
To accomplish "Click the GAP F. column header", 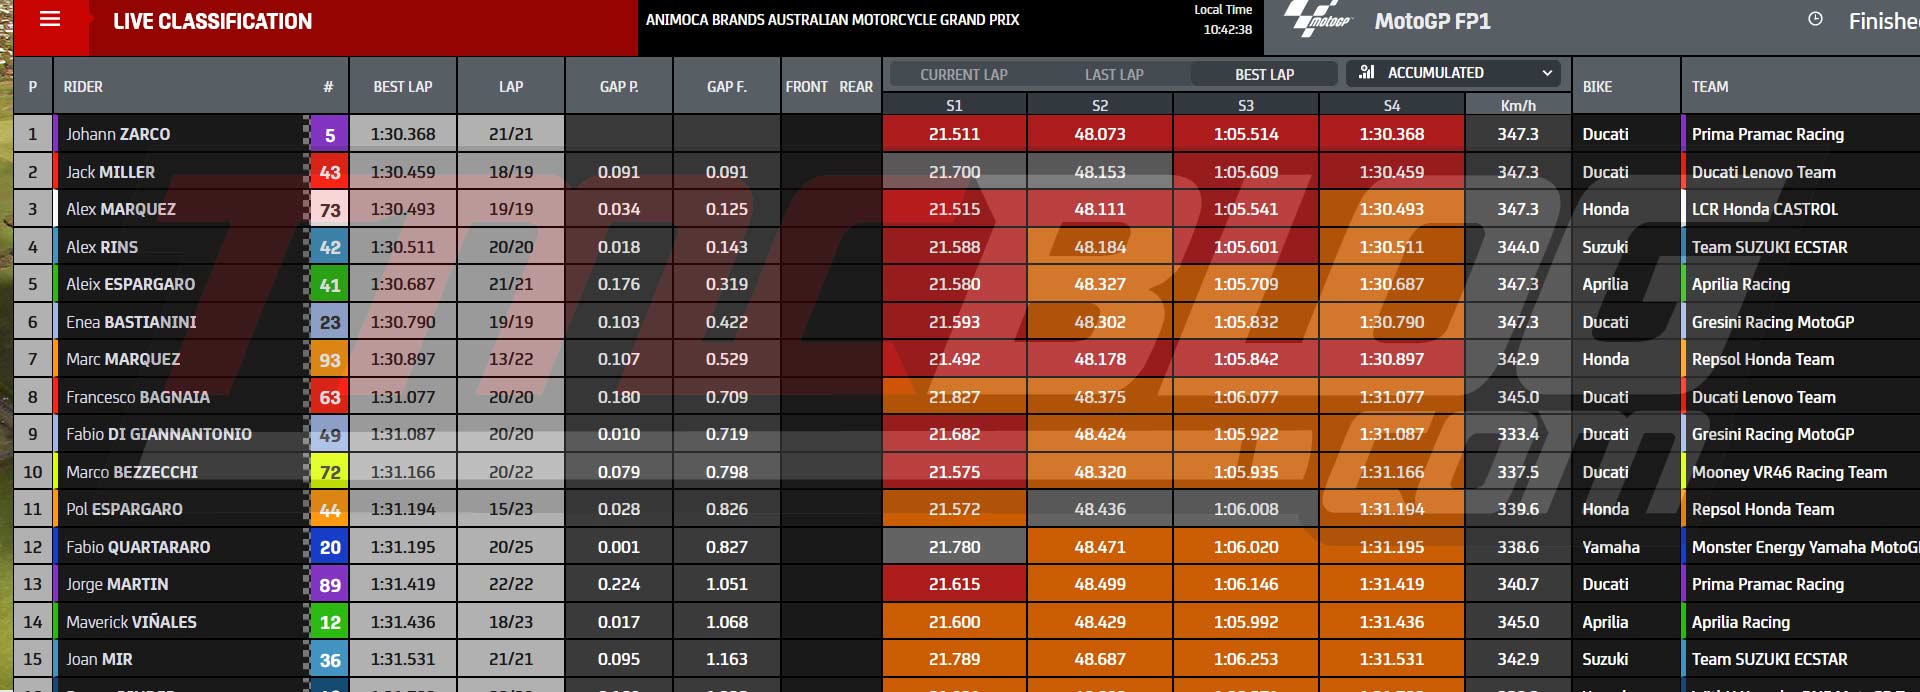I will pyautogui.click(x=727, y=87).
